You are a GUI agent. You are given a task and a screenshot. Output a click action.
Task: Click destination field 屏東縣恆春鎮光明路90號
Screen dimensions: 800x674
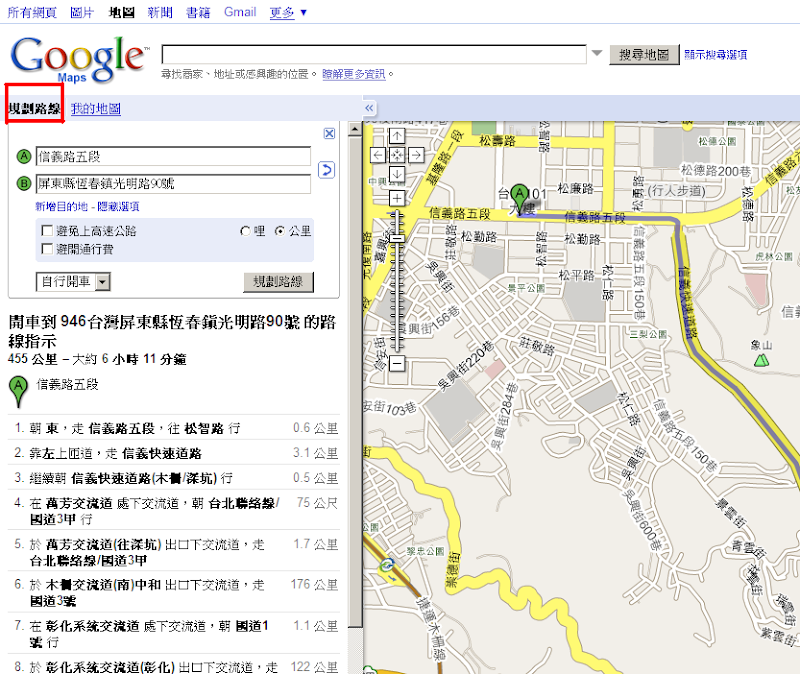(173, 184)
